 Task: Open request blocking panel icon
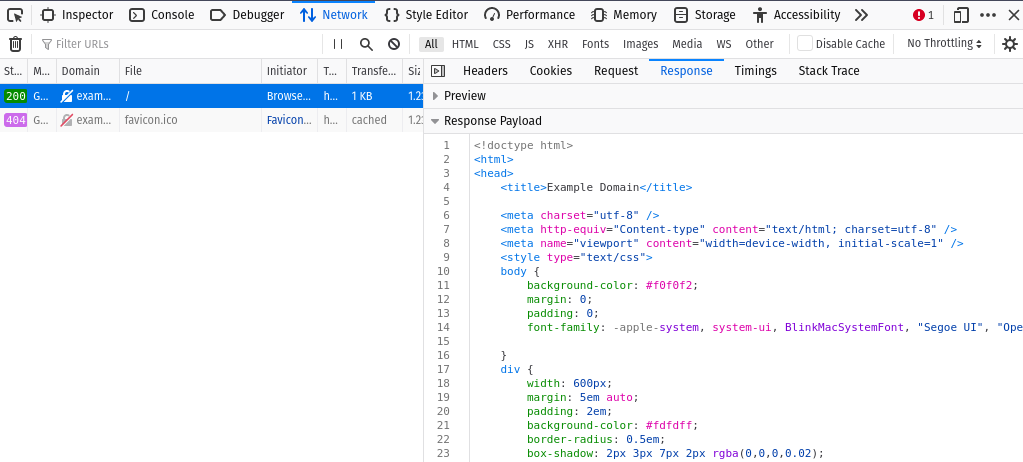click(394, 44)
